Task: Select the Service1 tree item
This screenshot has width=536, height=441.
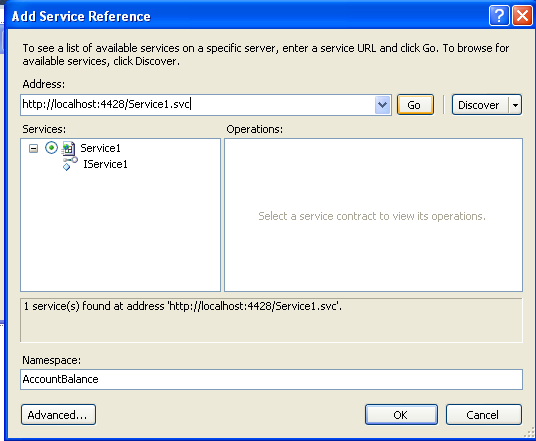Action: point(100,148)
